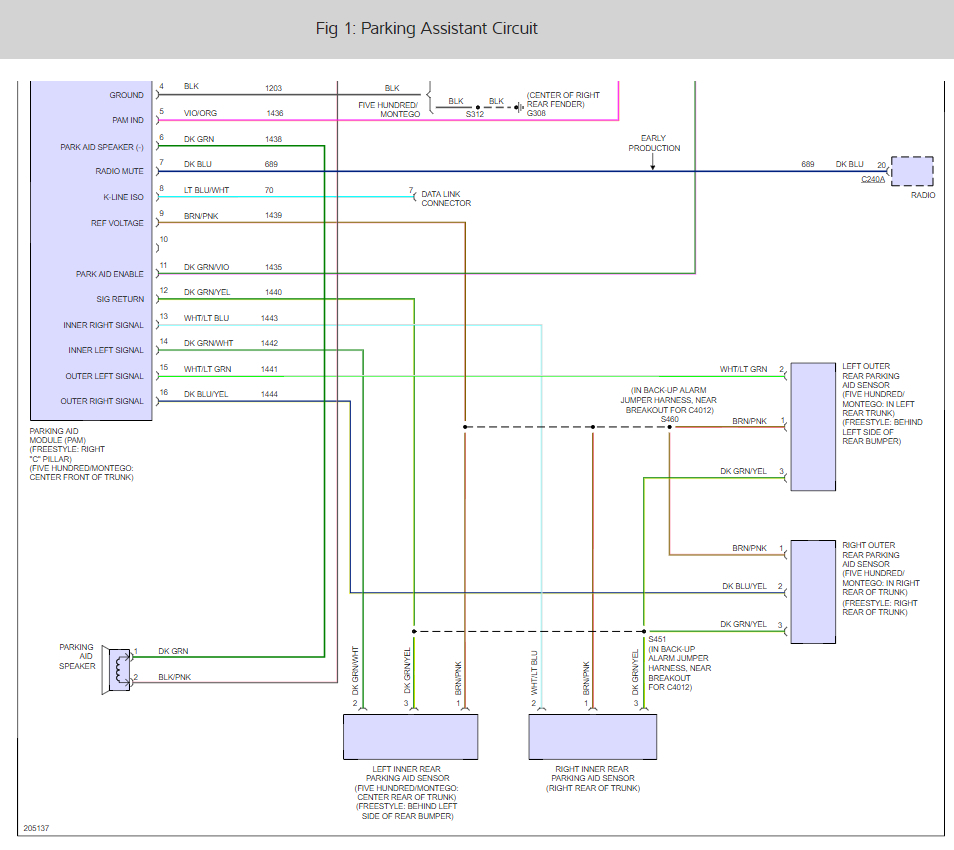Click the EARLY PRODUCTION note
Viewport: 954px width, 850px height.
(654, 143)
